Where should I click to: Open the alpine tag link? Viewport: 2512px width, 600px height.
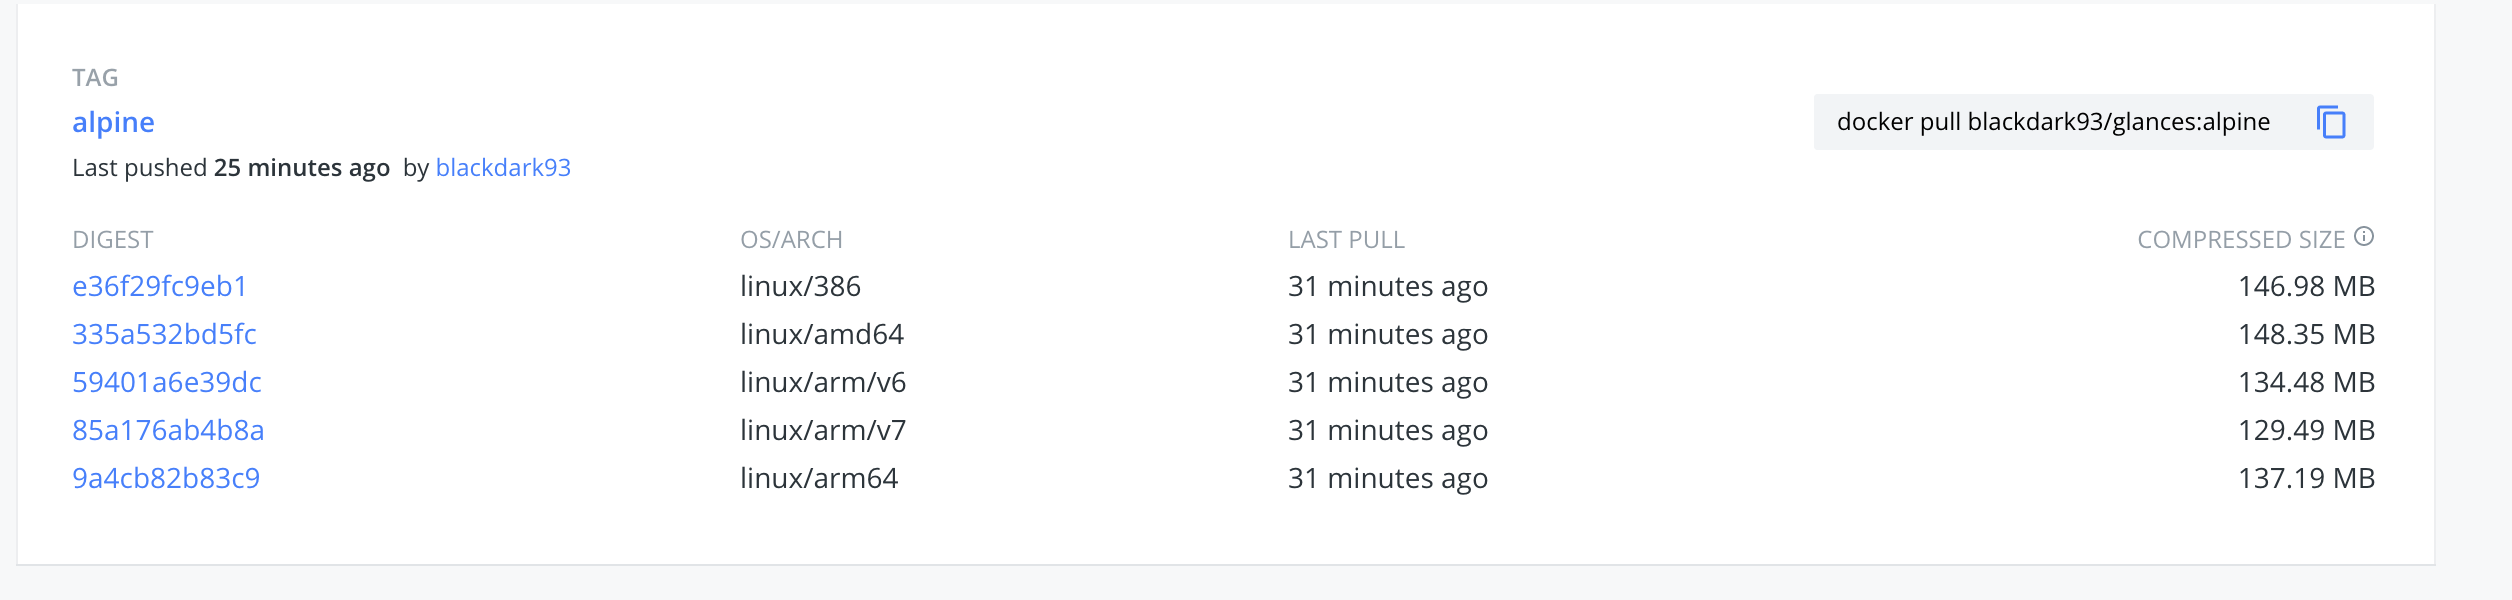pyautogui.click(x=113, y=122)
